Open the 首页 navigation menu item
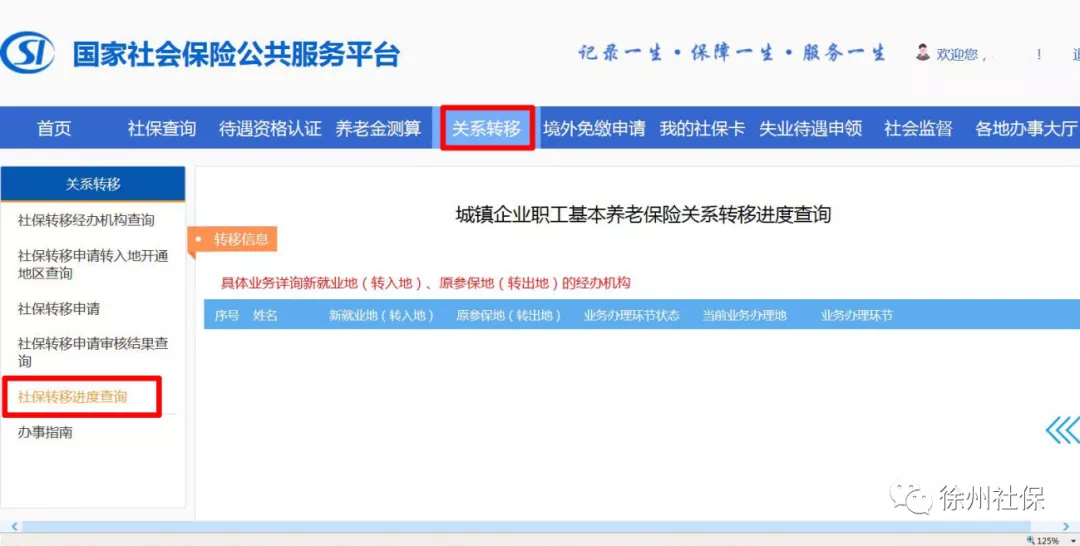1080x546 pixels. (x=54, y=128)
